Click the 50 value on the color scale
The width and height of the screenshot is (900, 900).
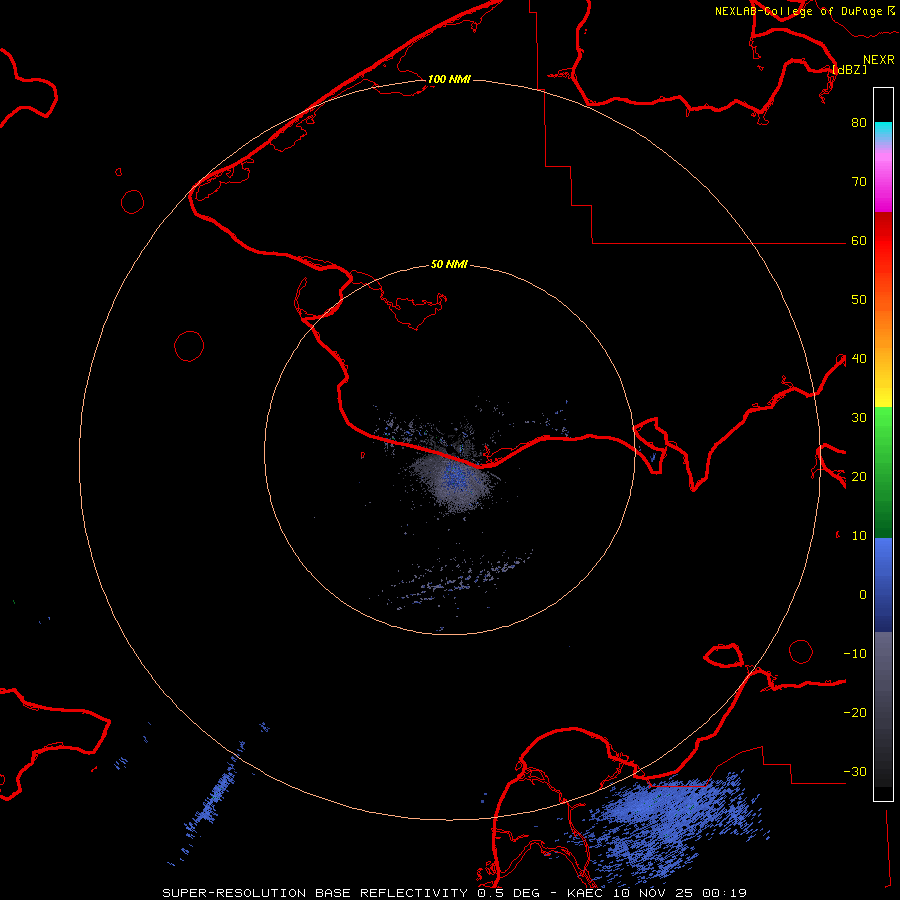click(x=859, y=300)
